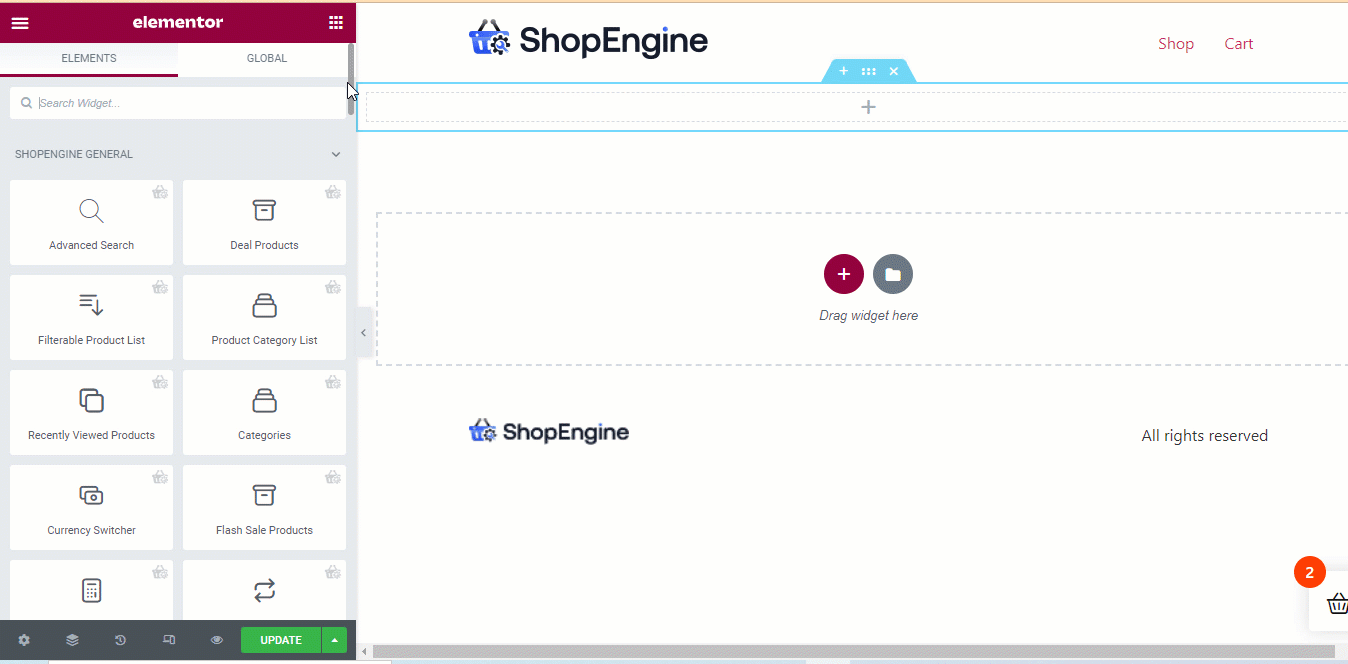Click the edit section dots handle
The image size is (1348, 664).
coord(869,71)
